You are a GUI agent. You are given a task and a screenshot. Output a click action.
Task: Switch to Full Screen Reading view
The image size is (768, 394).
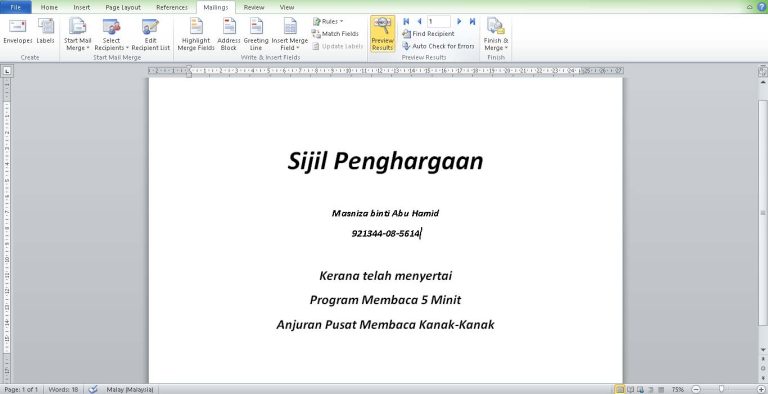point(630,390)
